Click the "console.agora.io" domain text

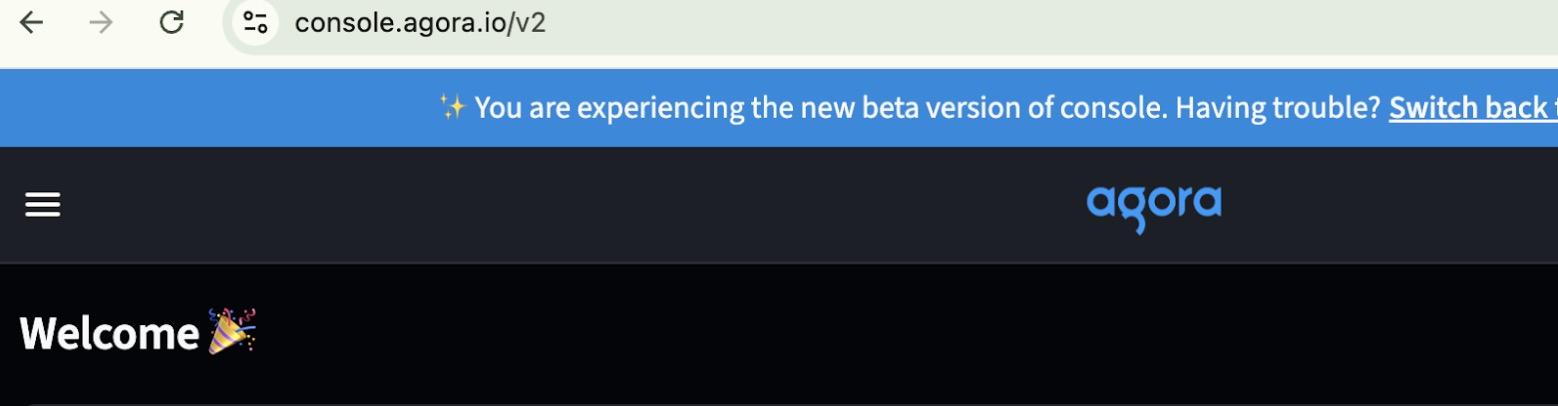pos(400,23)
